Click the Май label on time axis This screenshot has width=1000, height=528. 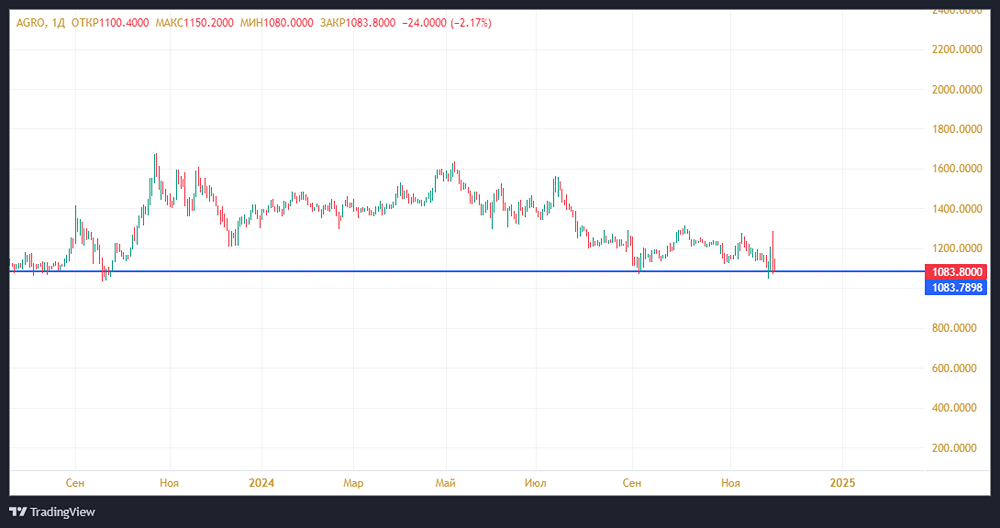tap(445, 483)
